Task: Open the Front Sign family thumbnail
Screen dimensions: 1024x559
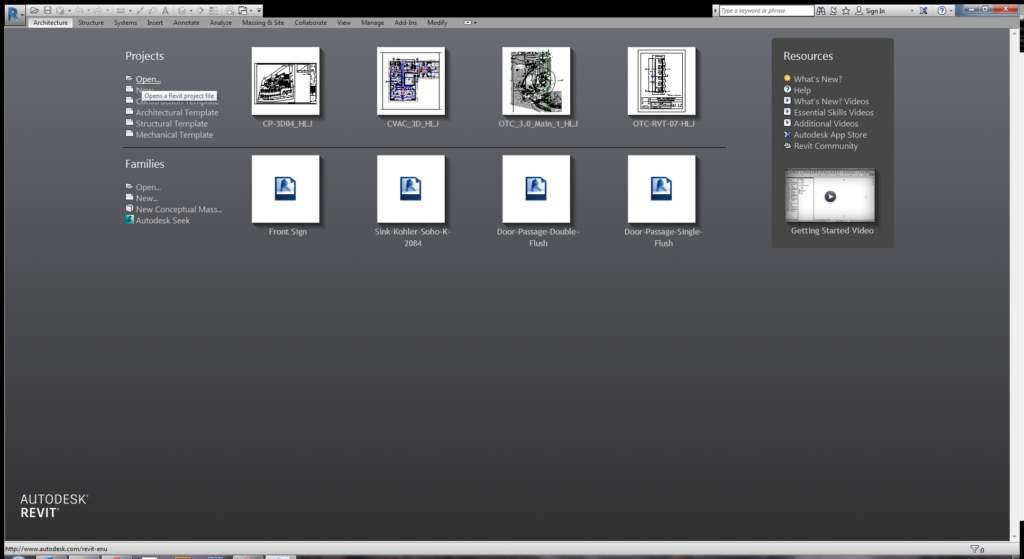Action: 286,189
